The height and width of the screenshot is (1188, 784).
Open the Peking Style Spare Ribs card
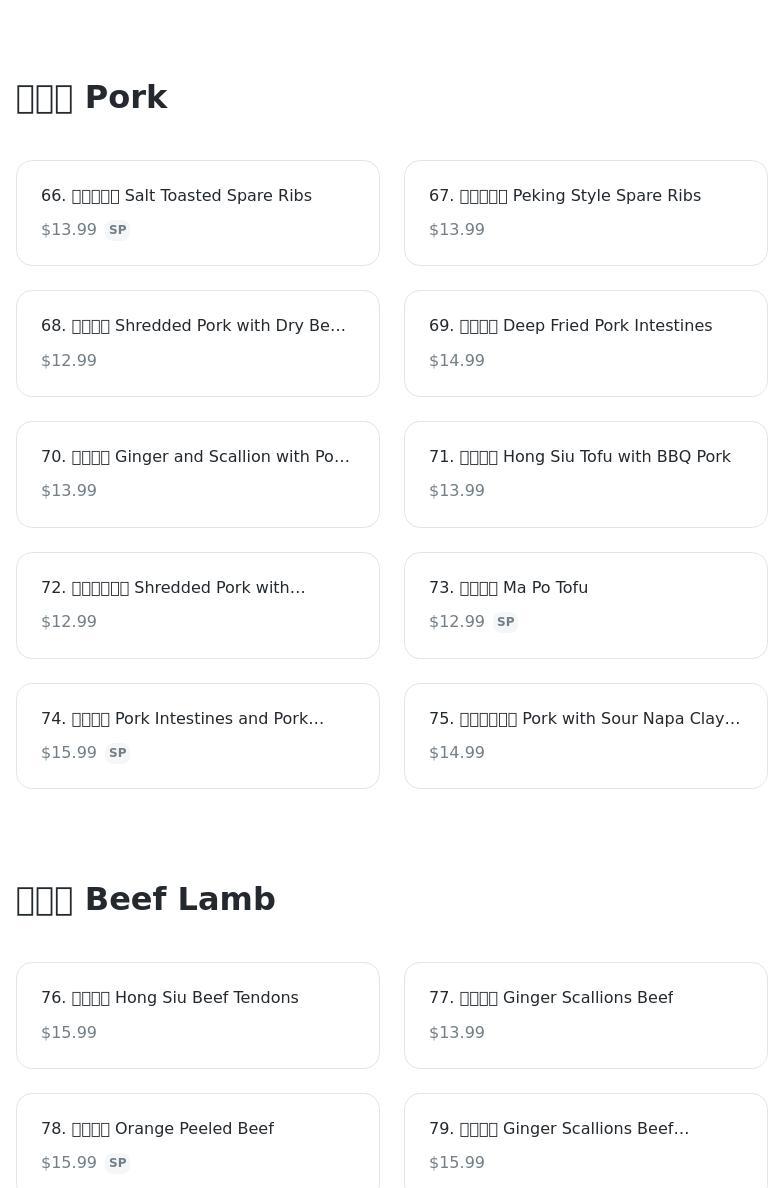click(x=586, y=213)
